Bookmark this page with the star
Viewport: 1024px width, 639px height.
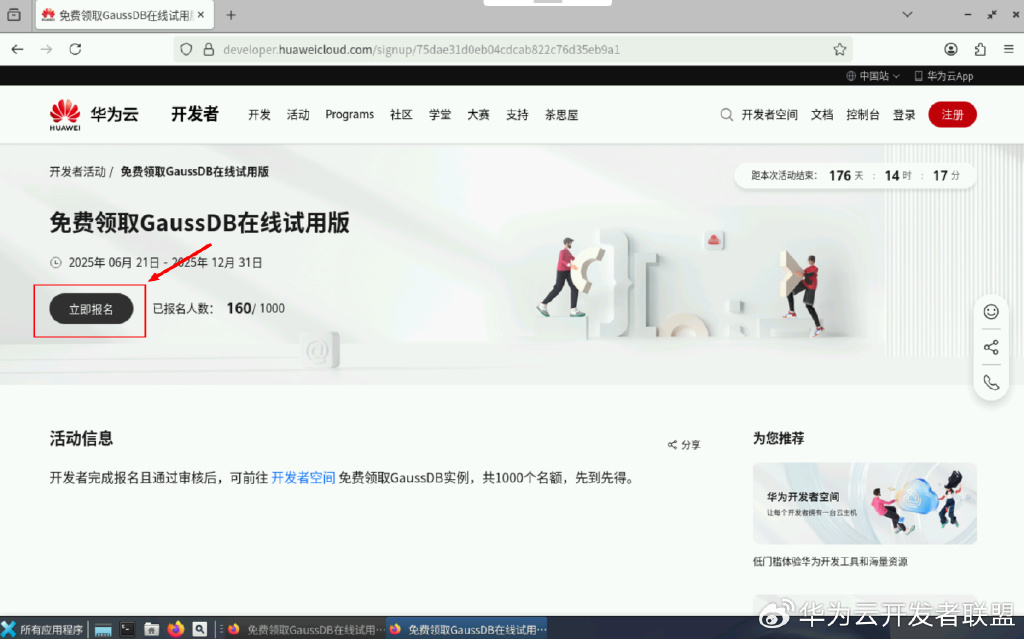(x=840, y=49)
